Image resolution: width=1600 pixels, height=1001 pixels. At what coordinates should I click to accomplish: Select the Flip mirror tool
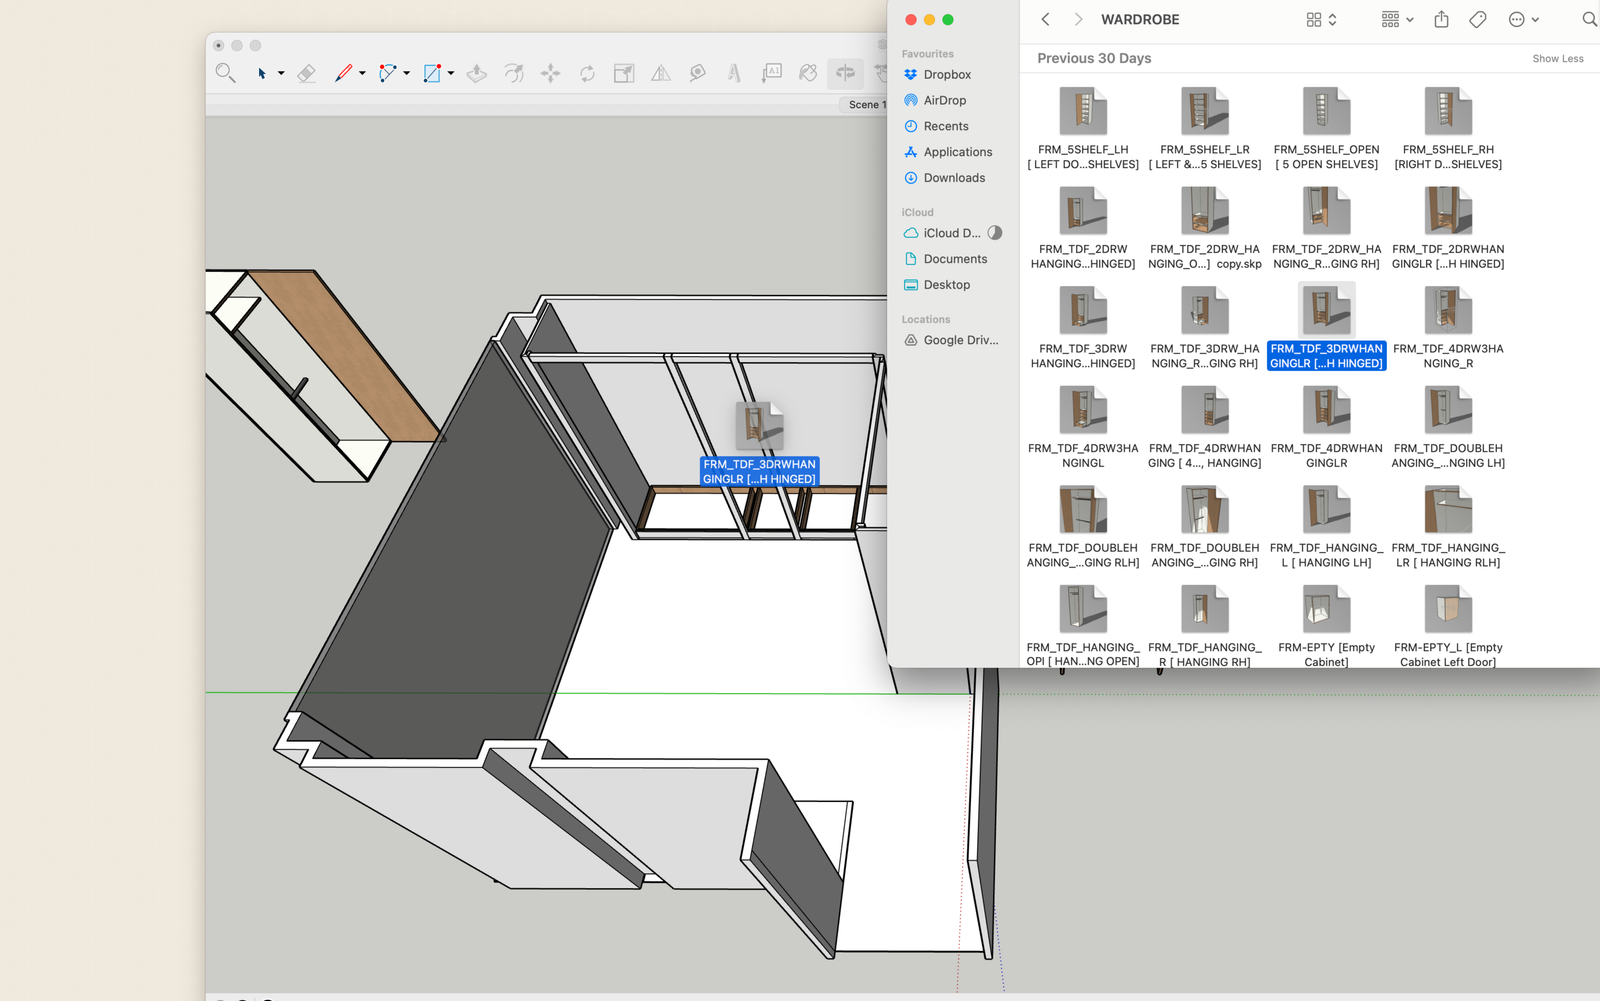(661, 73)
